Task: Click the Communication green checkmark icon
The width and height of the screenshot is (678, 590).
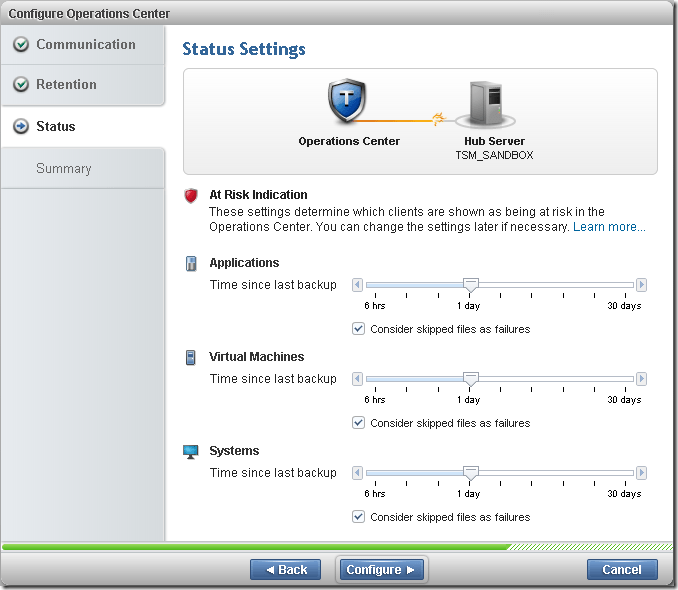Action: point(21,45)
